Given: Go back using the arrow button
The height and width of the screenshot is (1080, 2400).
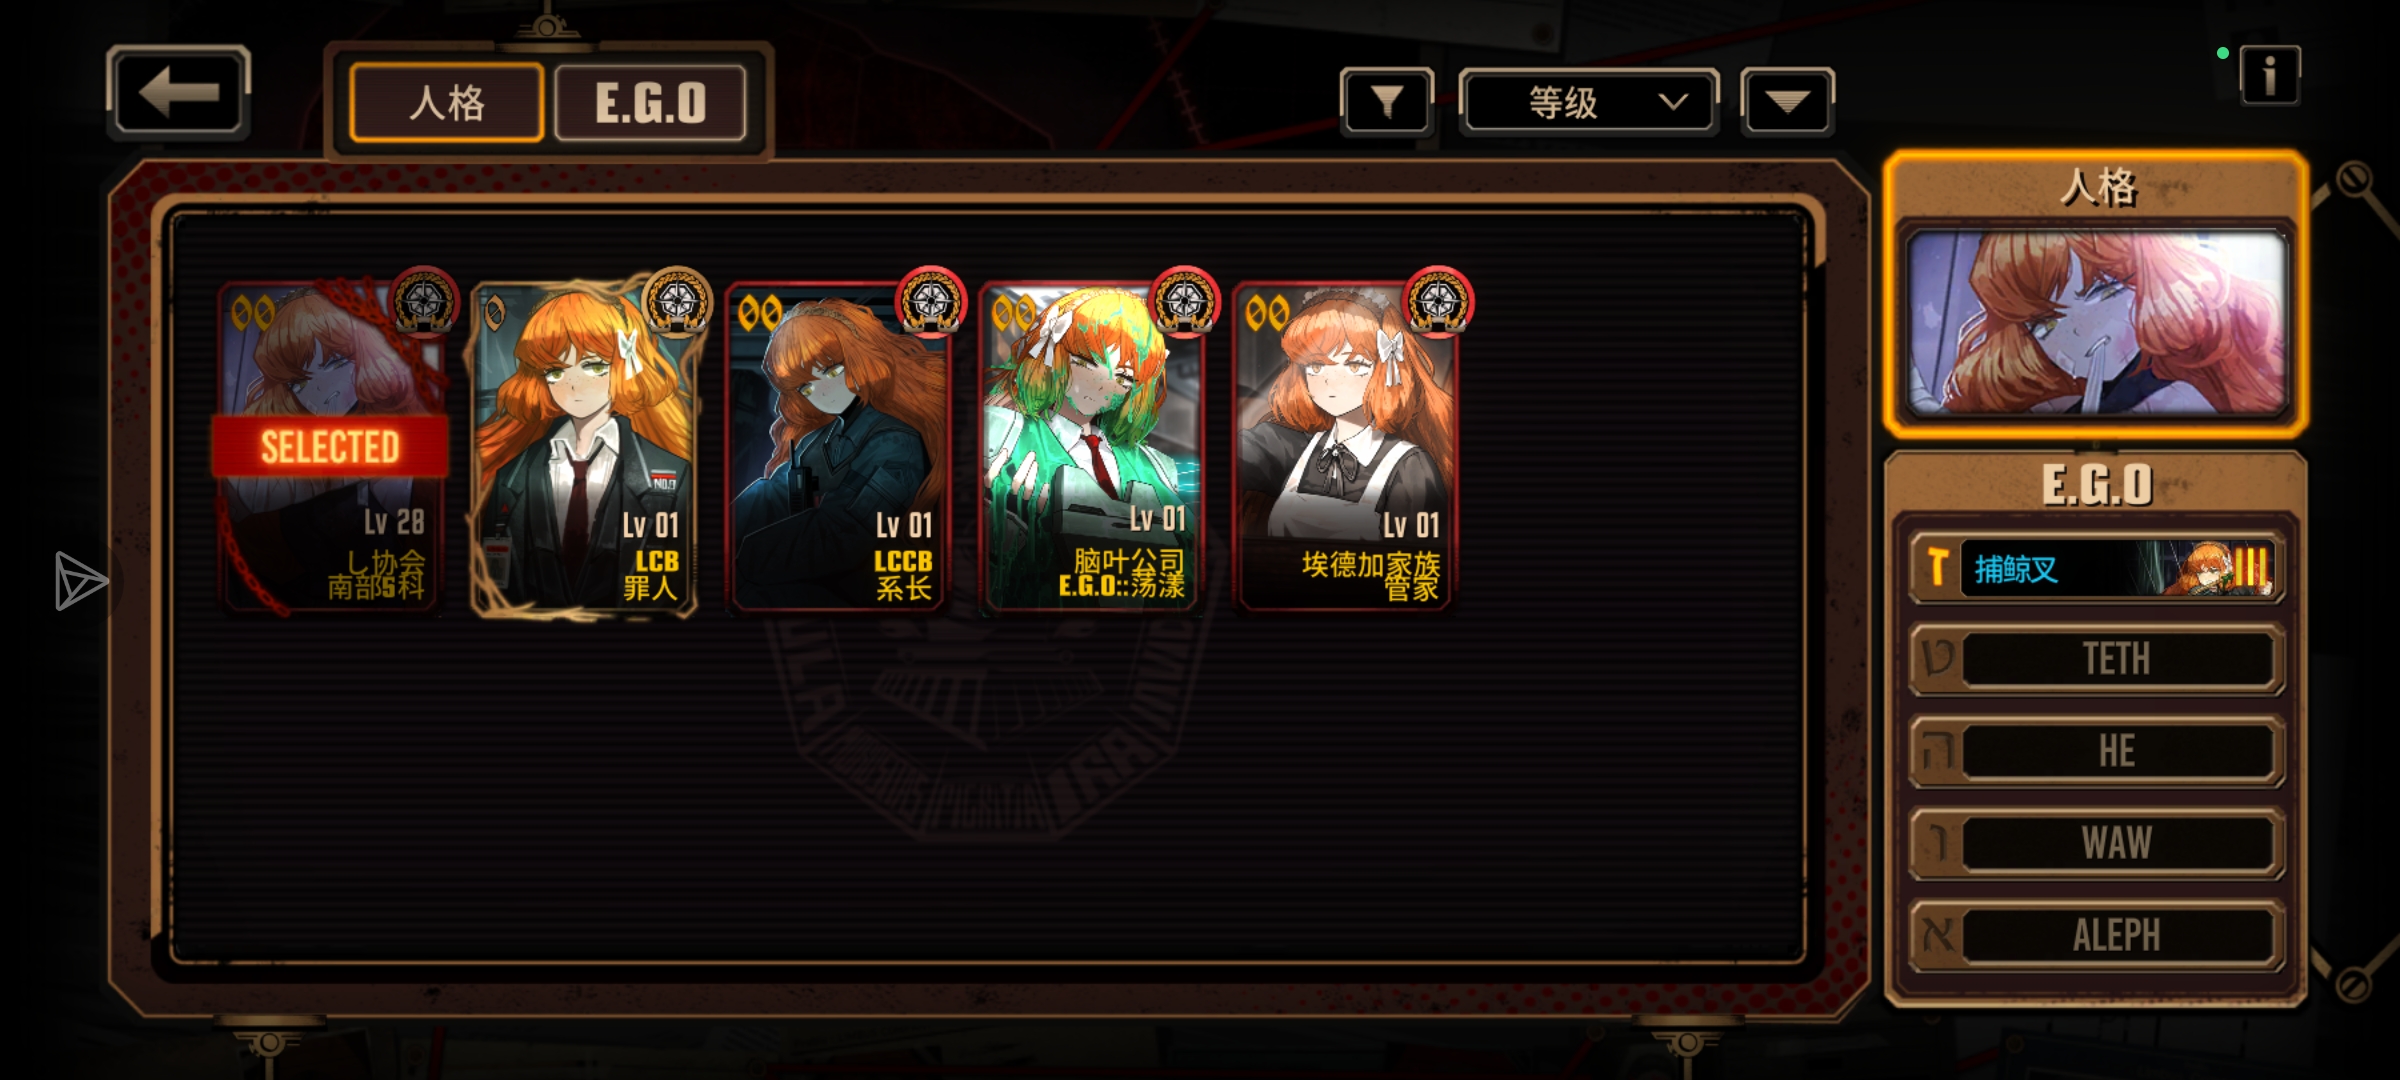Looking at the screenshot, I should point(178,93).
